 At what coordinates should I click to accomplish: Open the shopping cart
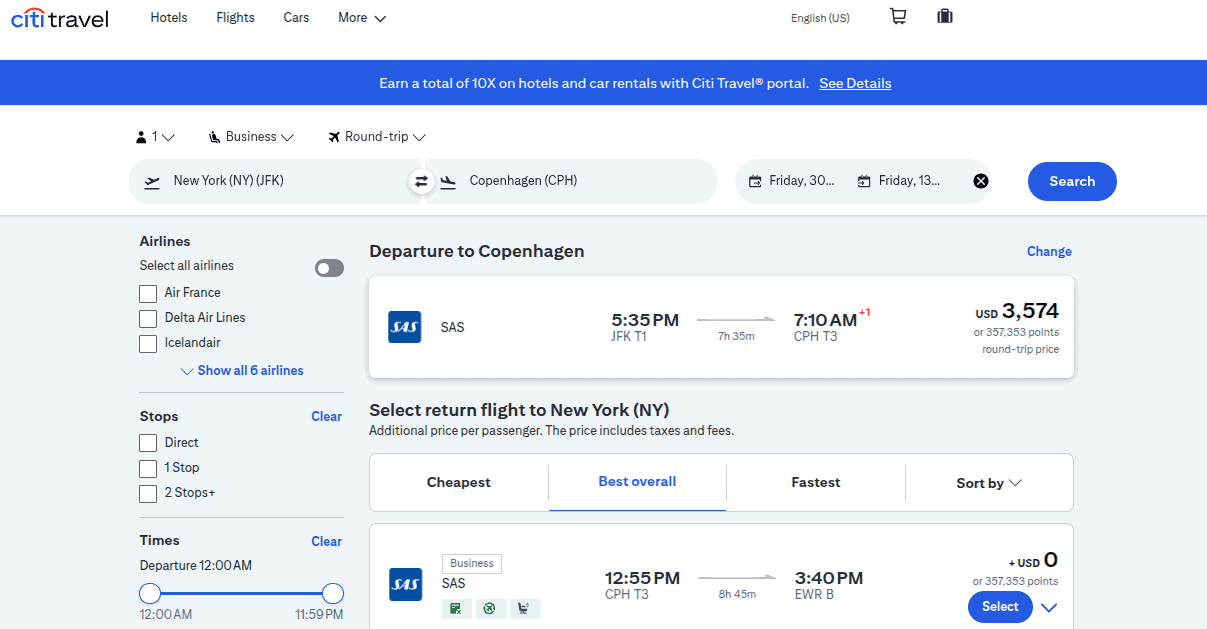pos(897,16)
